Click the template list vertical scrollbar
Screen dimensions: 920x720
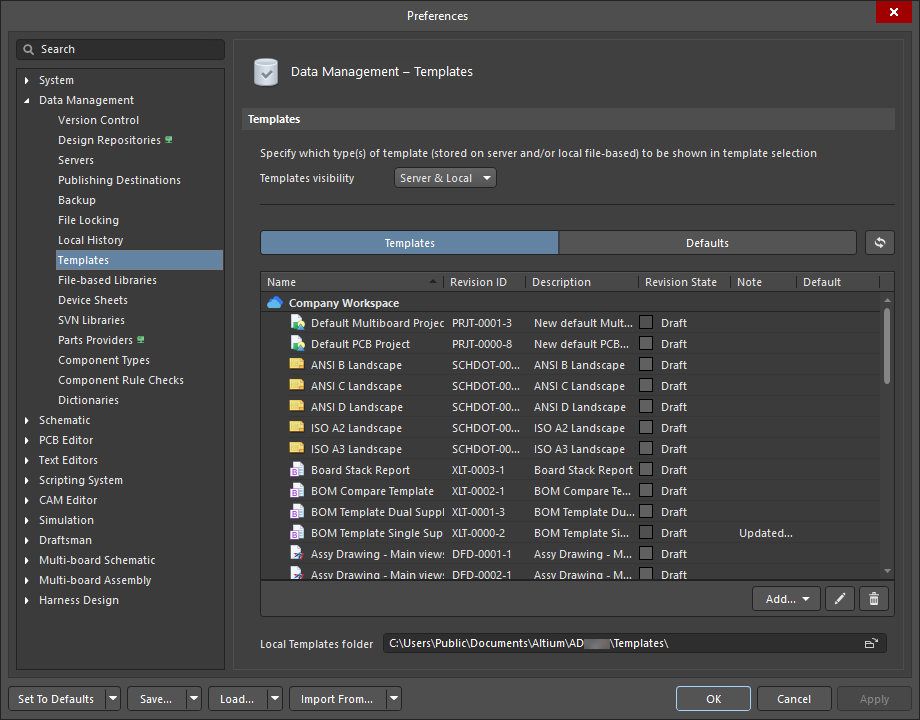(x=886, y=345)
